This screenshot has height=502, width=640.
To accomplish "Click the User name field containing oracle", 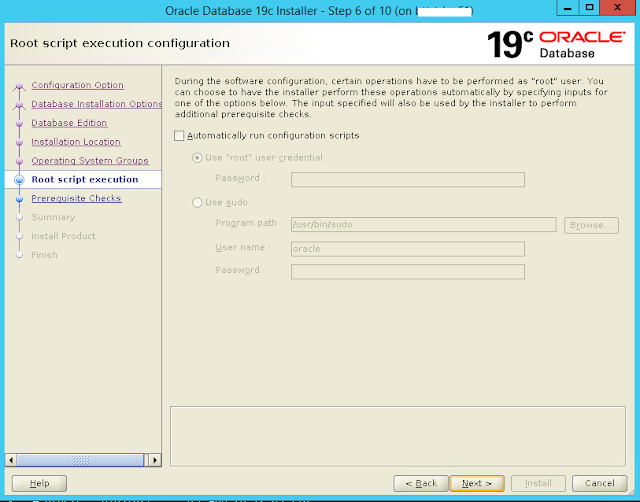I will 408,249.
